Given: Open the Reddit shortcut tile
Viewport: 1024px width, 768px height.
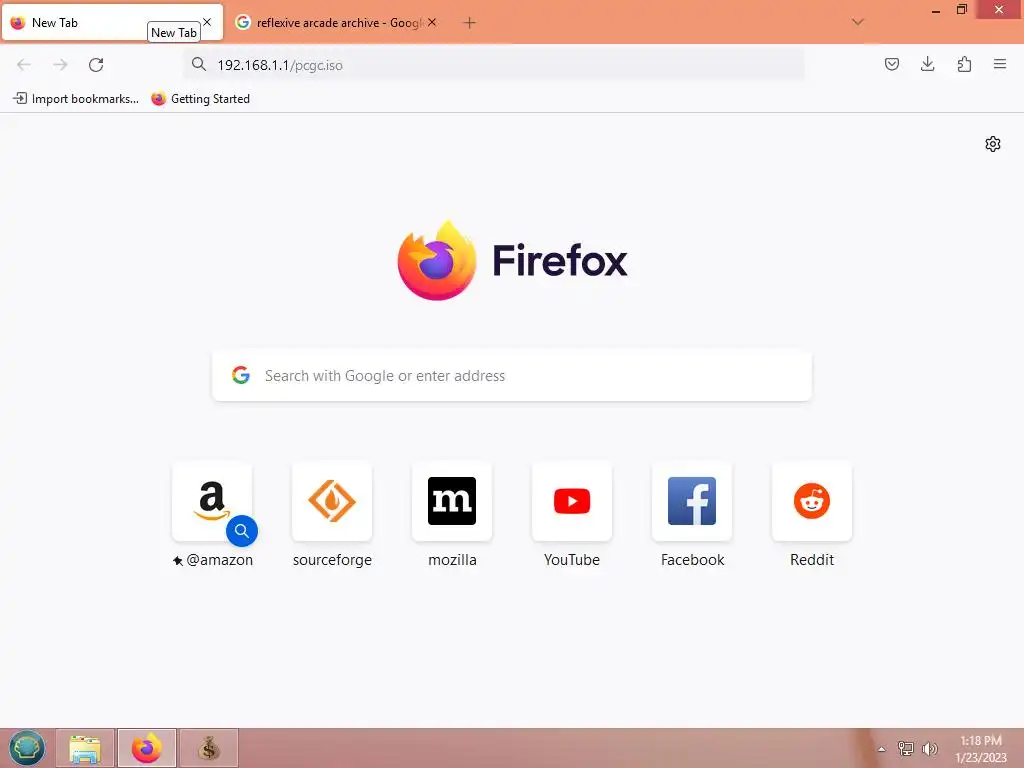Looking at the screenshot, I should pyautogui.click(x=812, y=502).
